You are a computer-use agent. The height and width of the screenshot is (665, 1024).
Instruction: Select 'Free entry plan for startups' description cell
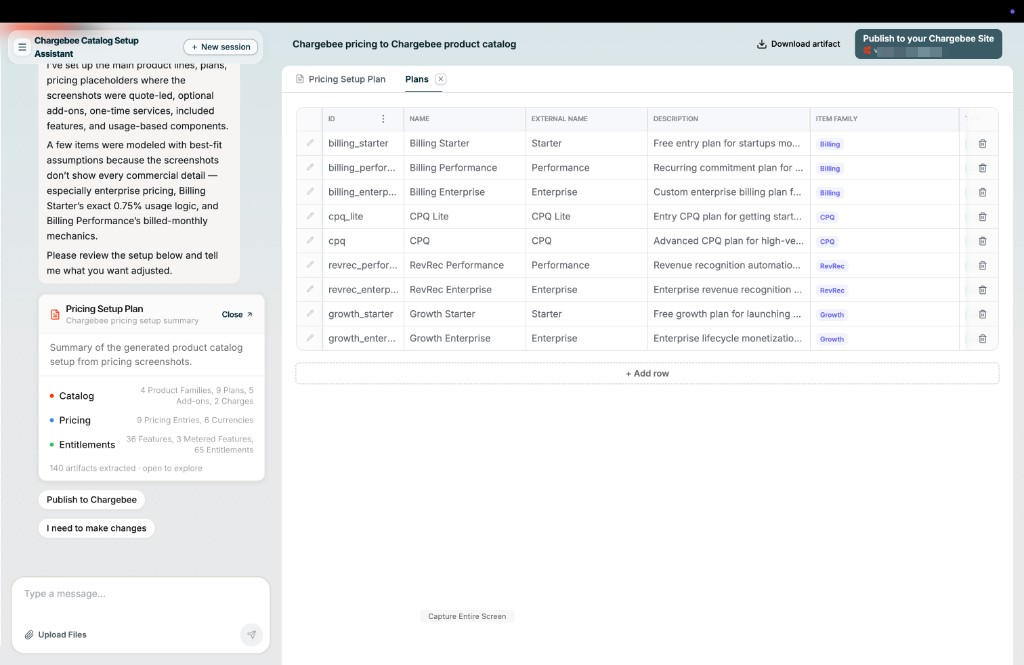(x=728, y=143)
